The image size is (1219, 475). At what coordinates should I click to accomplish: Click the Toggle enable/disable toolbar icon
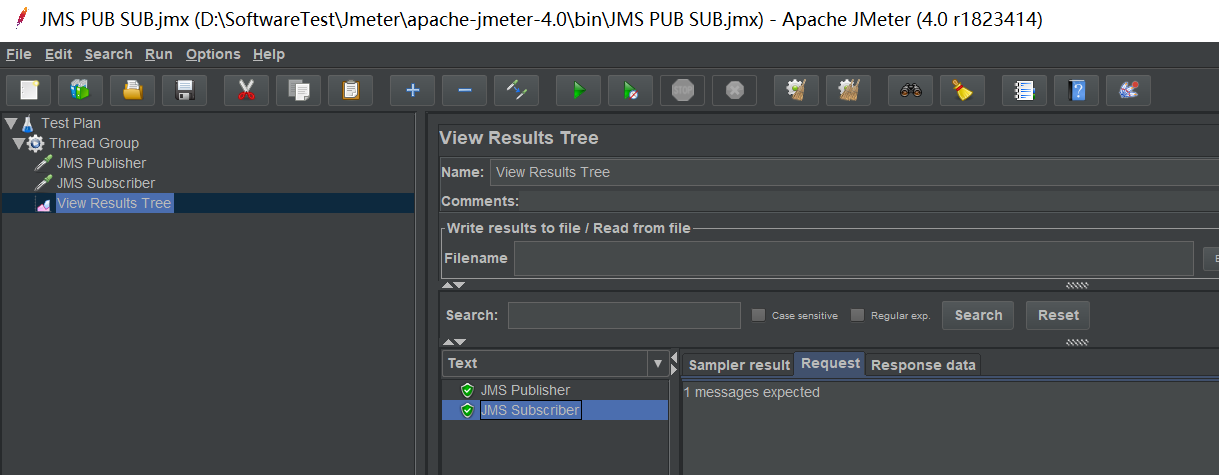pos(516,90)
